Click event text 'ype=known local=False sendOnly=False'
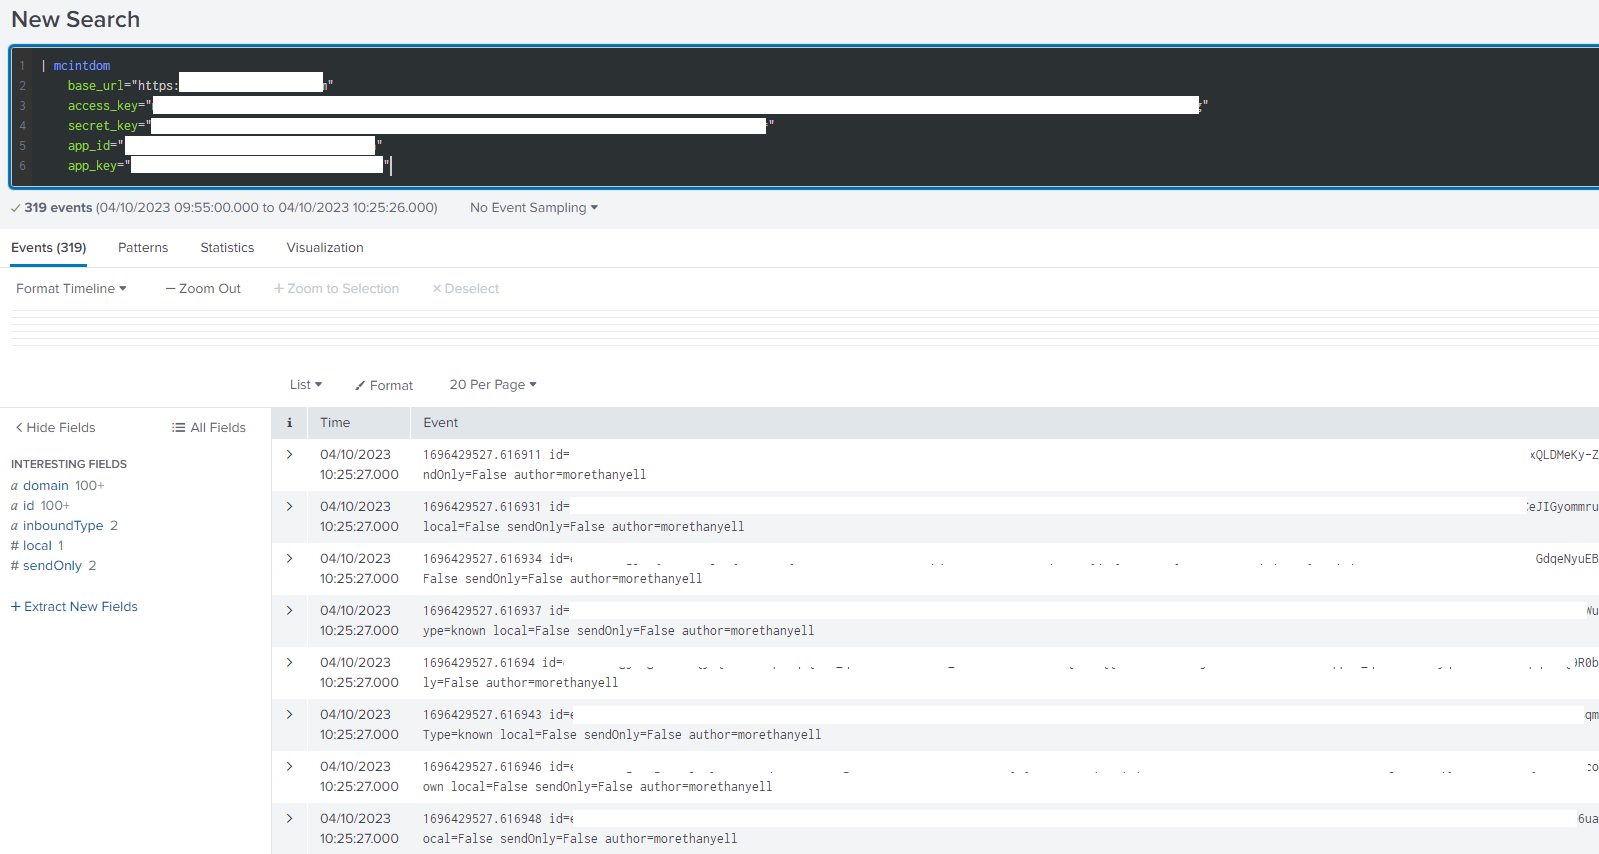This screenshot has width=1599, height=854. pyautogui.click(x=549, y=631)
